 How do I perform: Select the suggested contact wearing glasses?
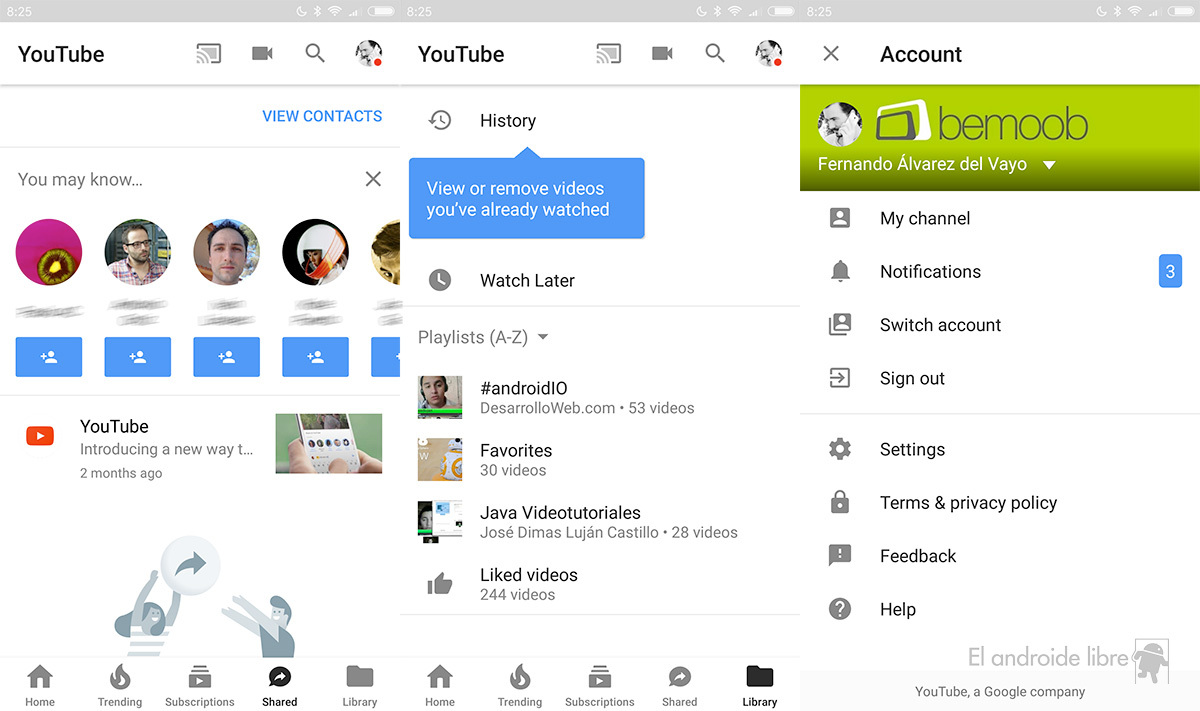coord(138,252)
